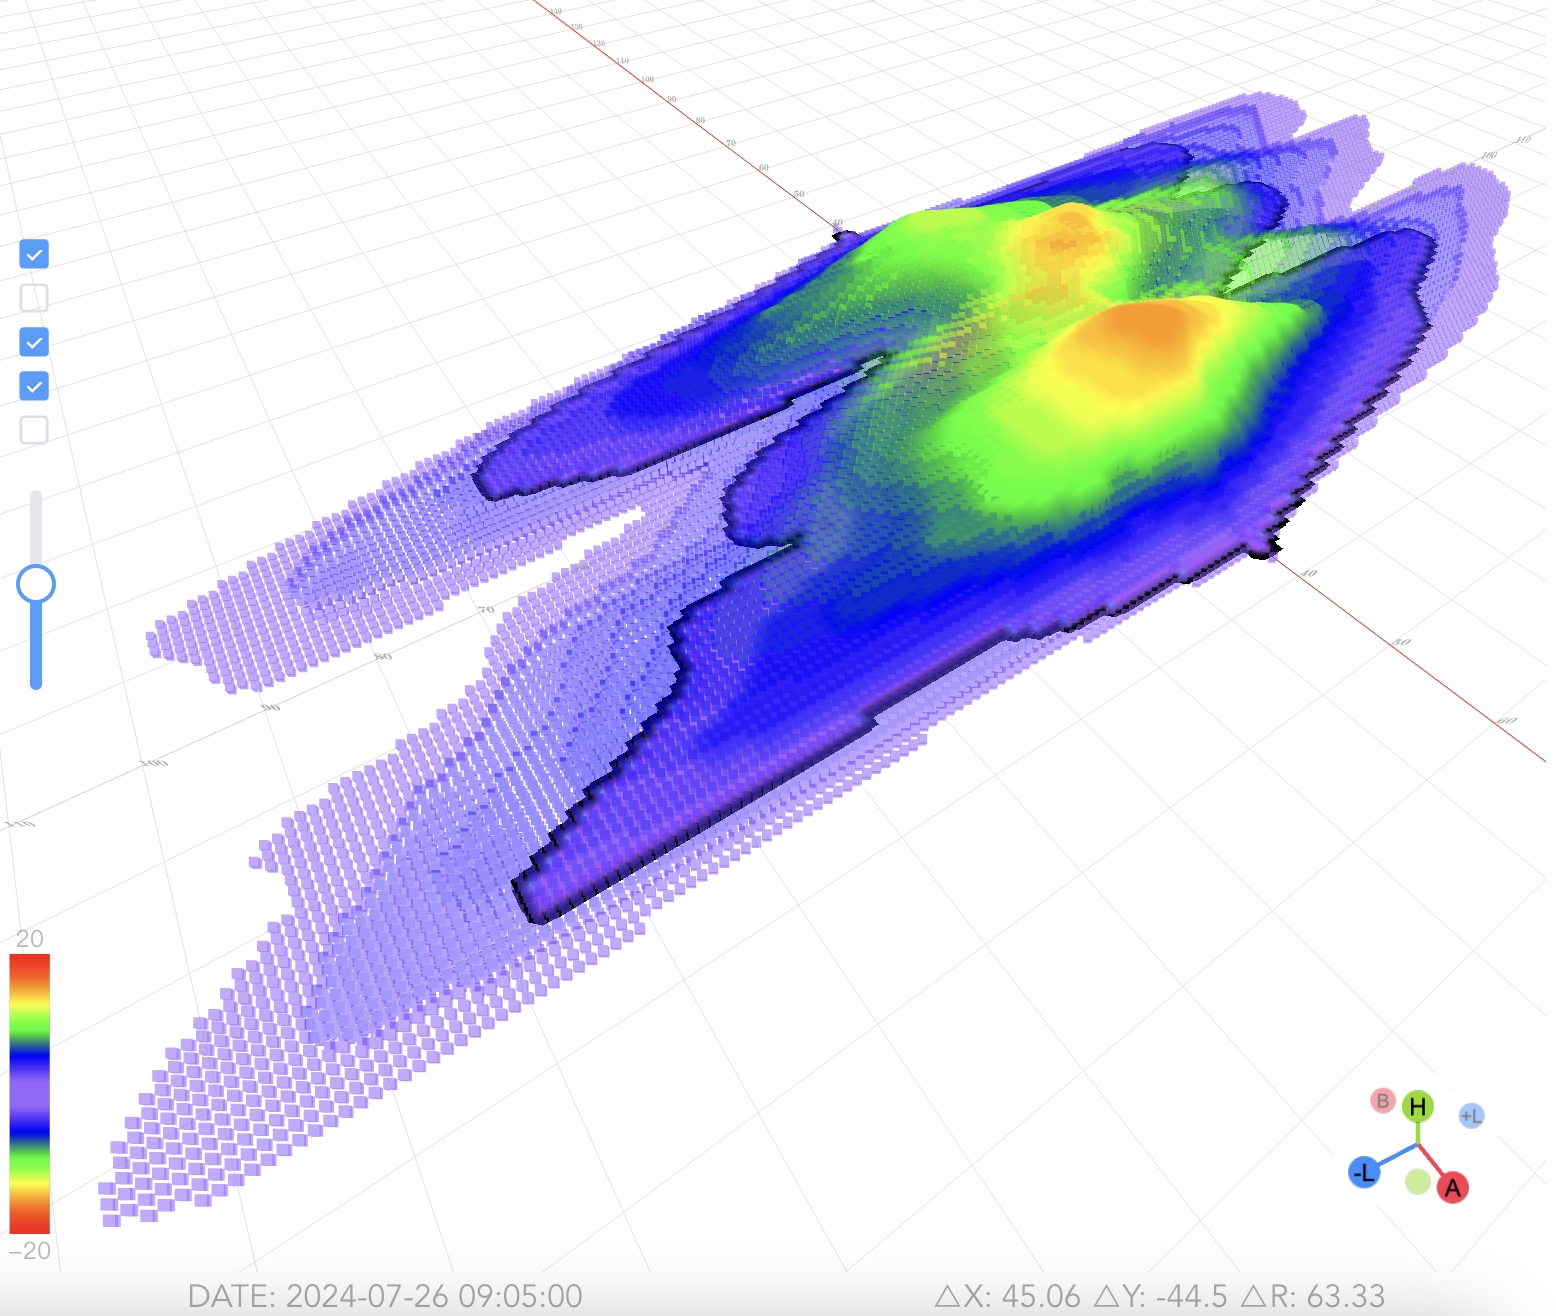Click the rainbow color scale legend bar
1556x1316 pixels.
(x=30, y=1094)
